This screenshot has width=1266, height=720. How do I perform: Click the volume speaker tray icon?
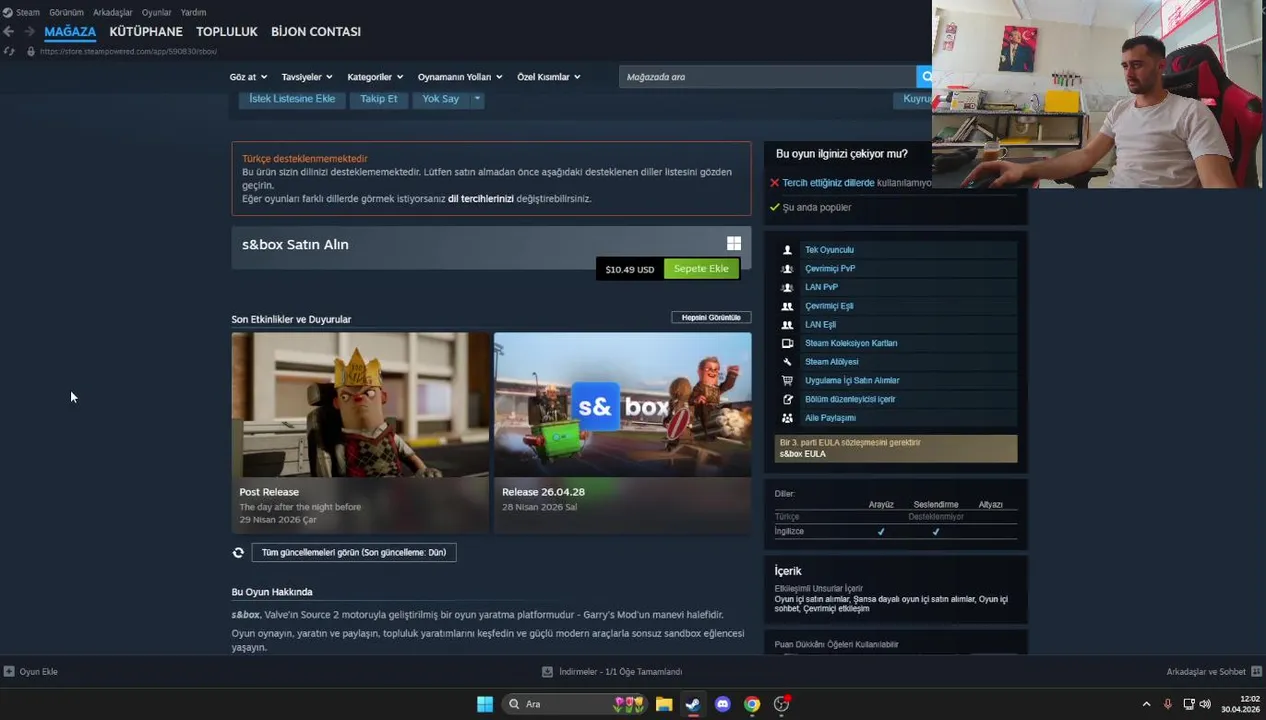click(1205, 704)
